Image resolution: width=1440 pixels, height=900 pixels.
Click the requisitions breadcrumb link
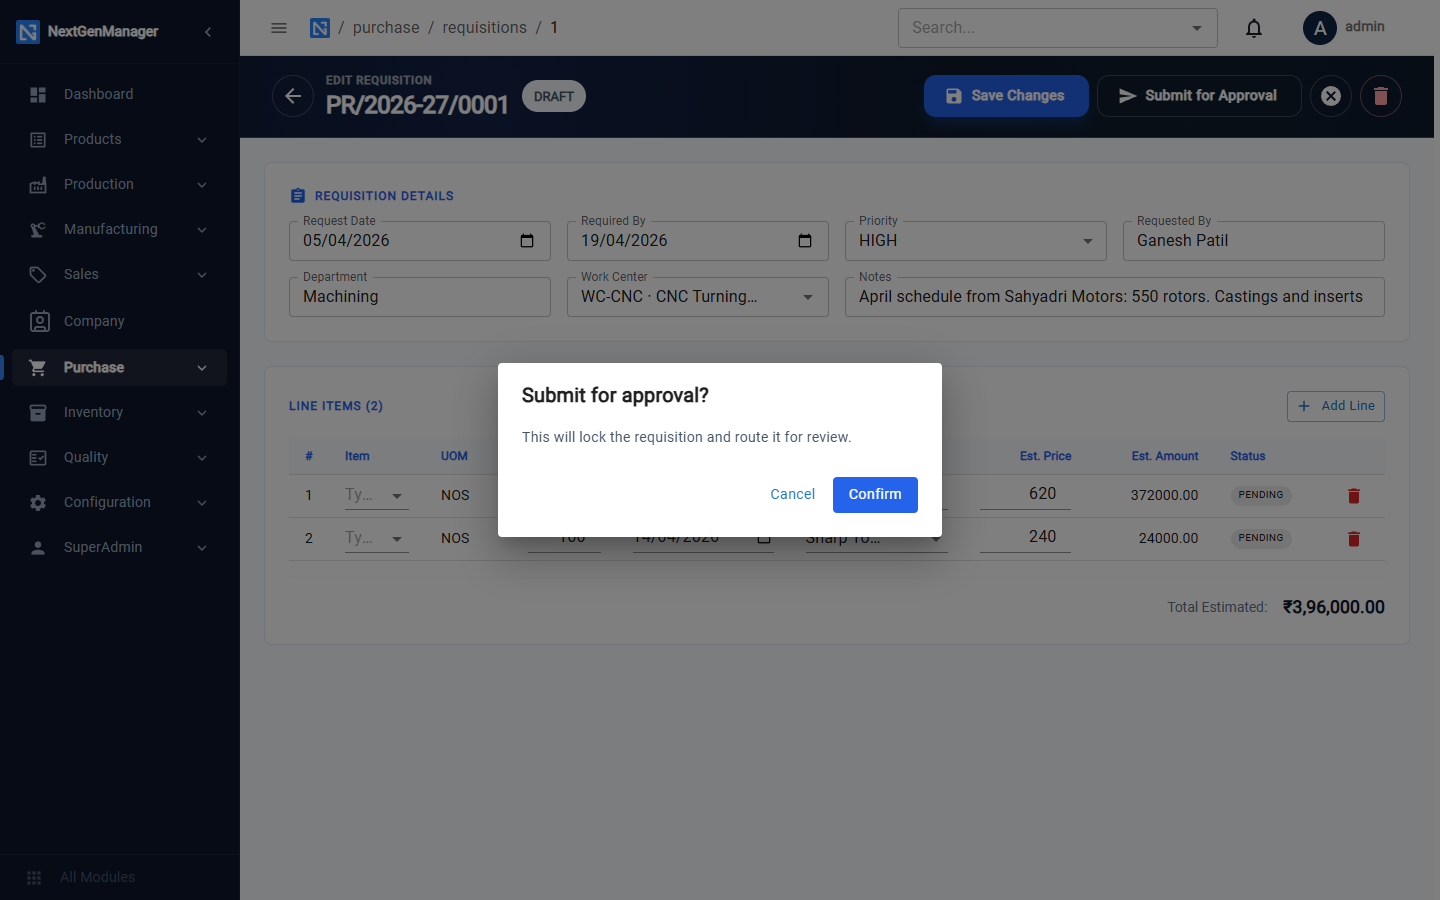[484, 28]
